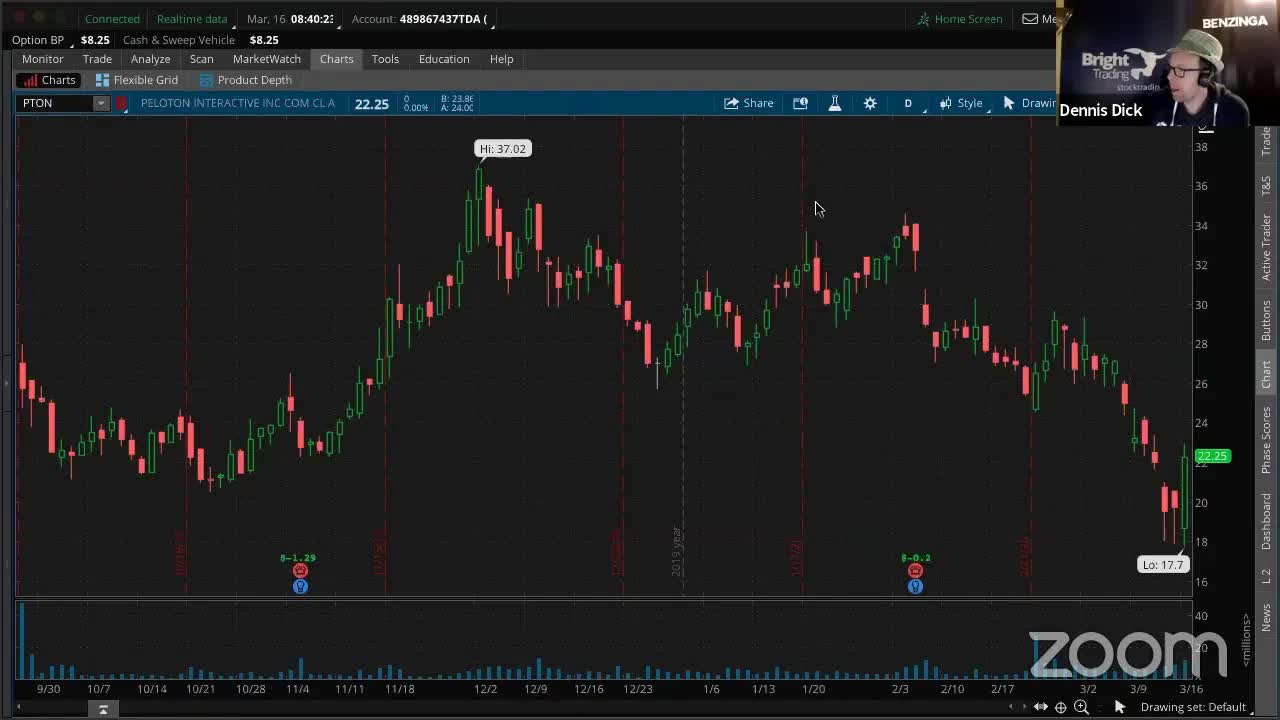Click the November blue lightbulb event icon
Image resolution: width=1280 pixels, height=720 pixels.
pyautogui.click(x=300, y=587)
